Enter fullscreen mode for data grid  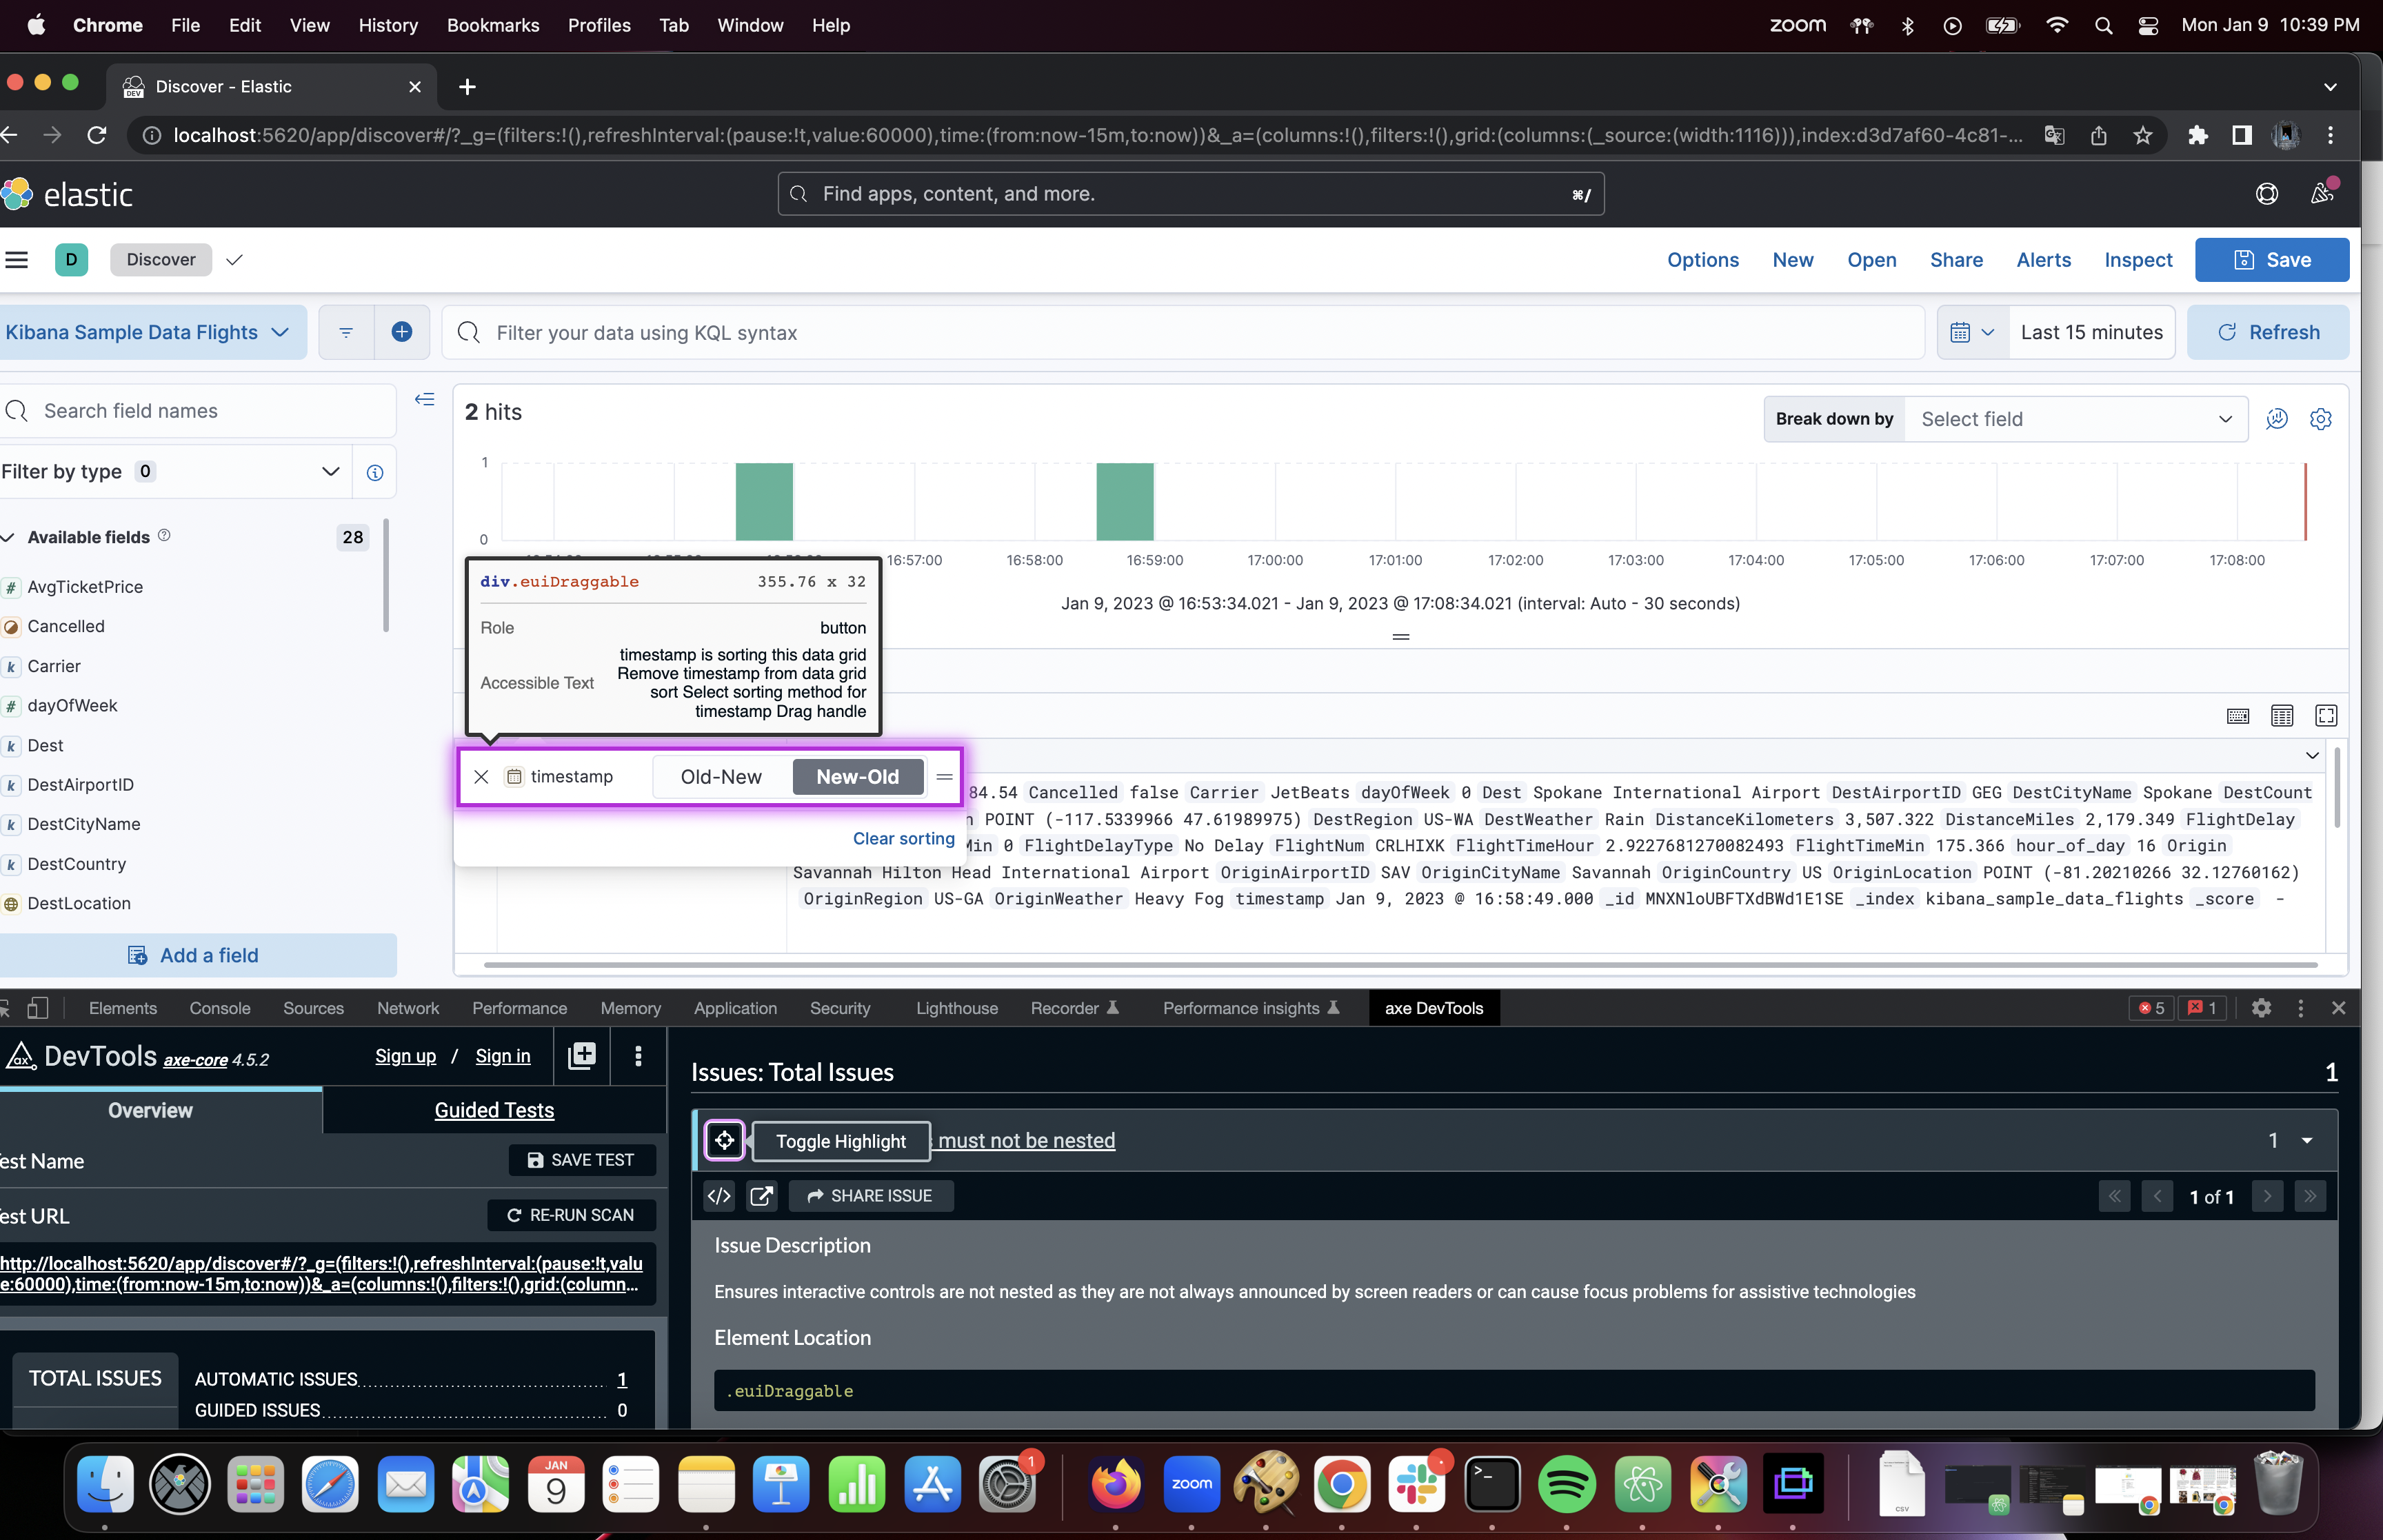pyautogui.click(x=2326, y=715)
